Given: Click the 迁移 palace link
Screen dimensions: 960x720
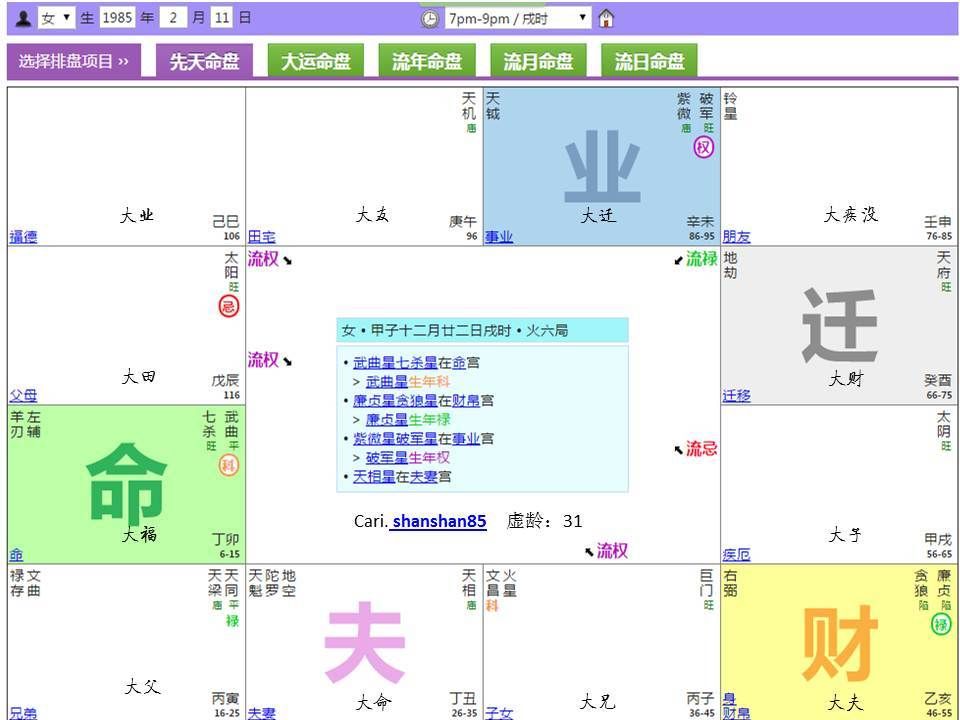Looking at the screenshot, I should (x=737, y=396).
